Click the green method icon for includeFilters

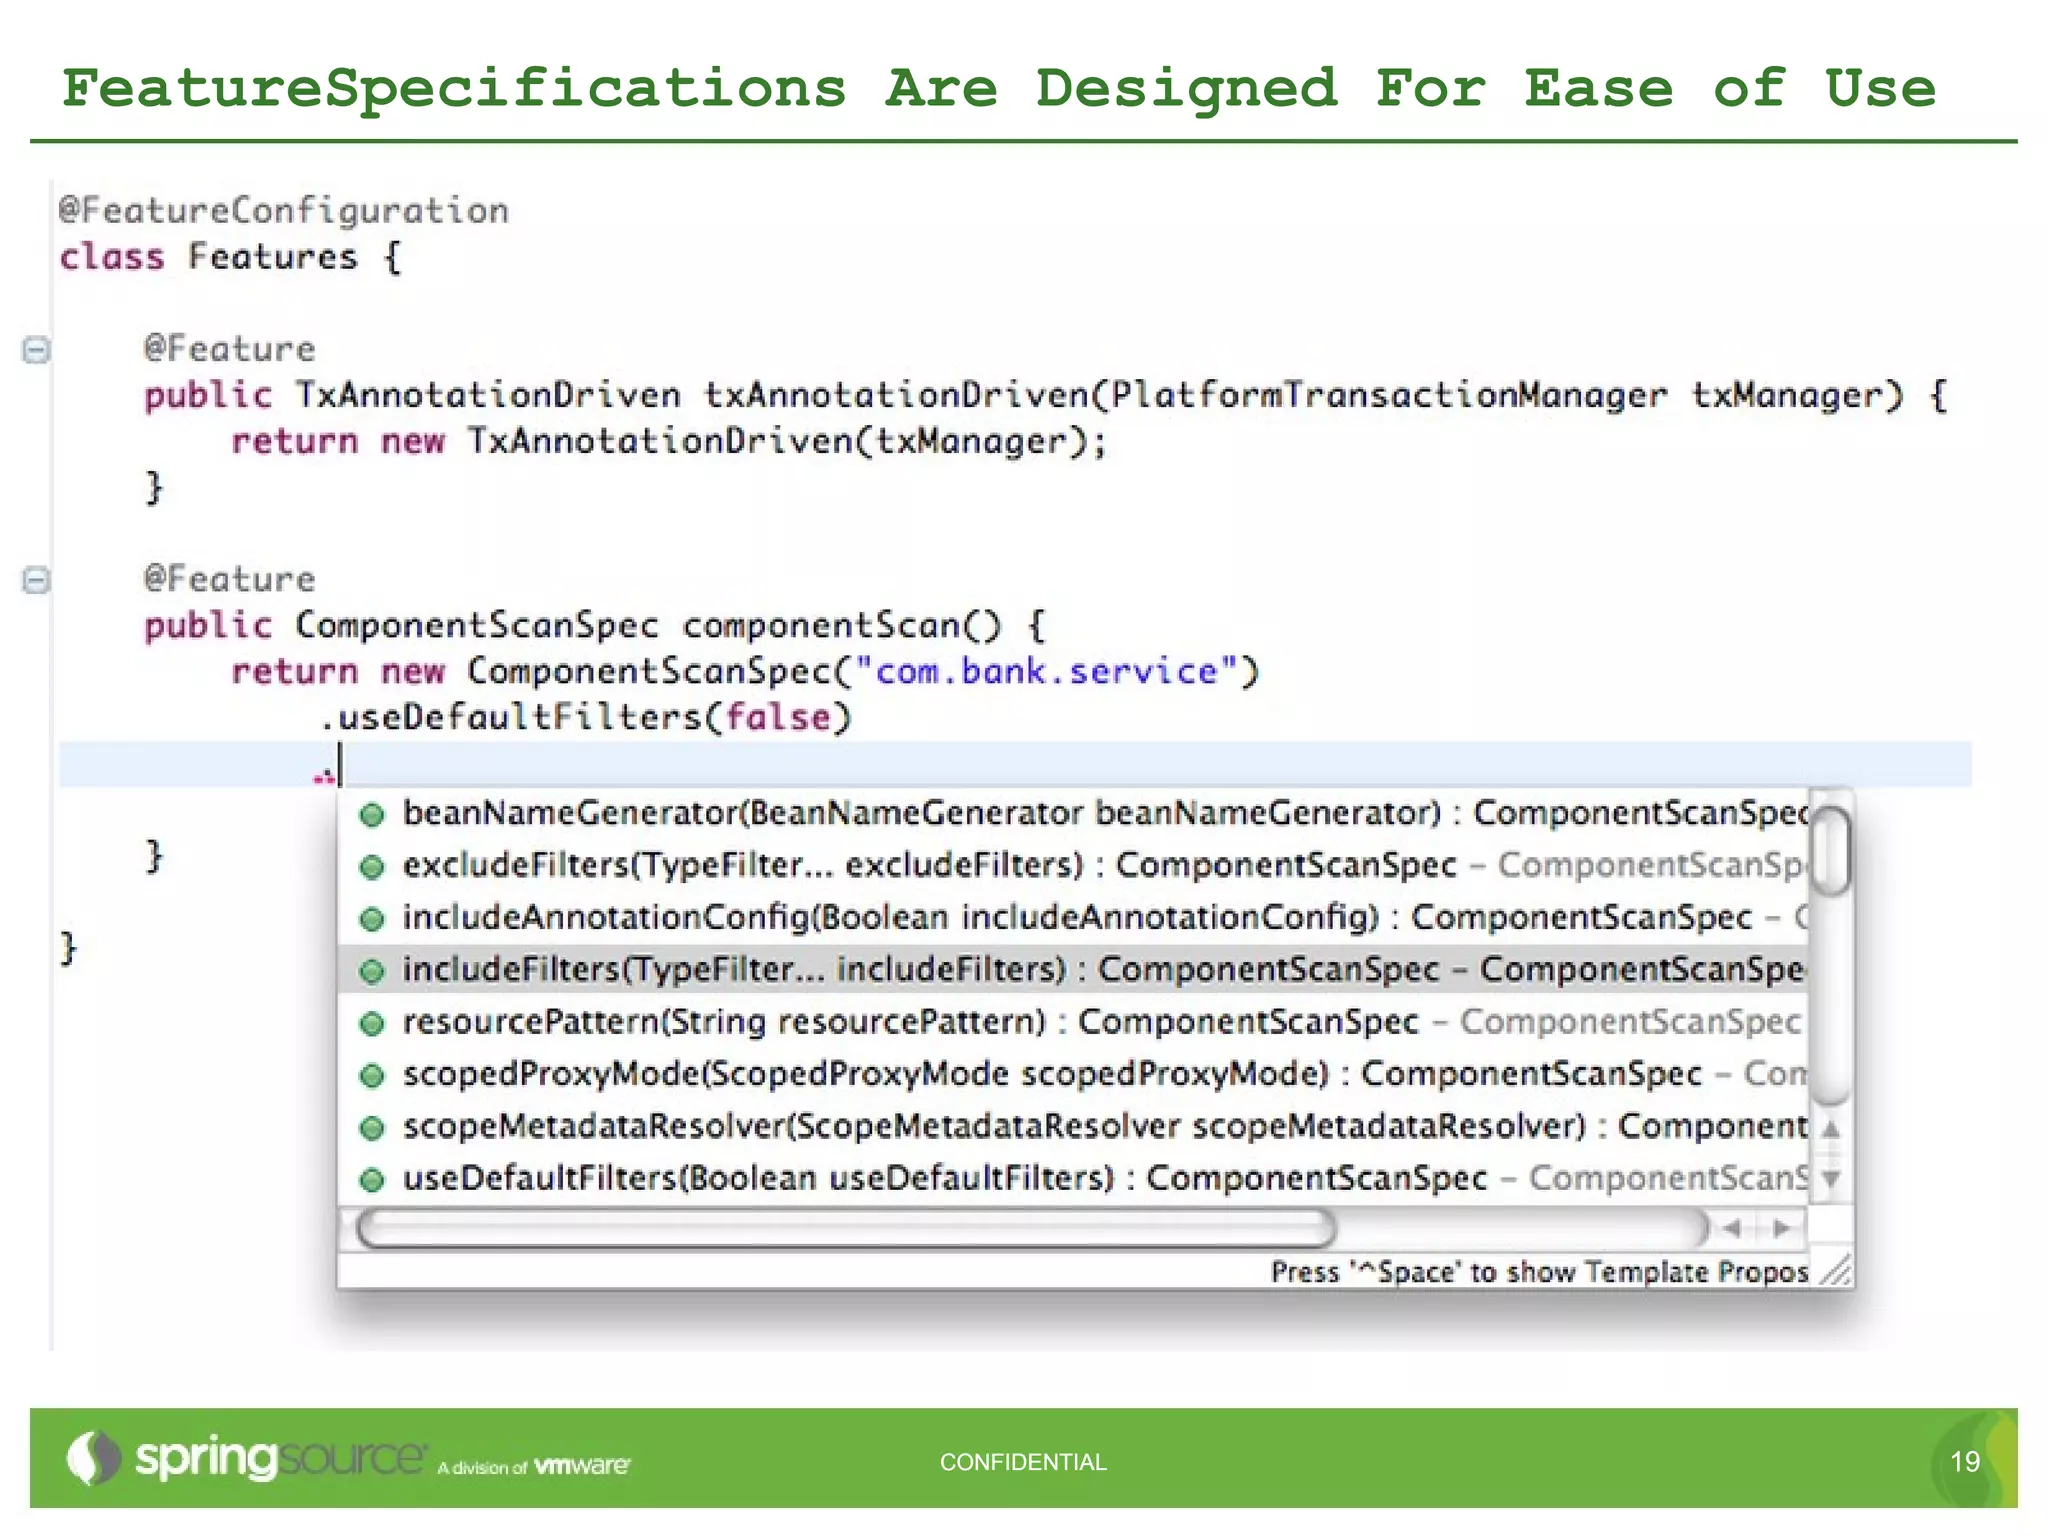(372, 971)
